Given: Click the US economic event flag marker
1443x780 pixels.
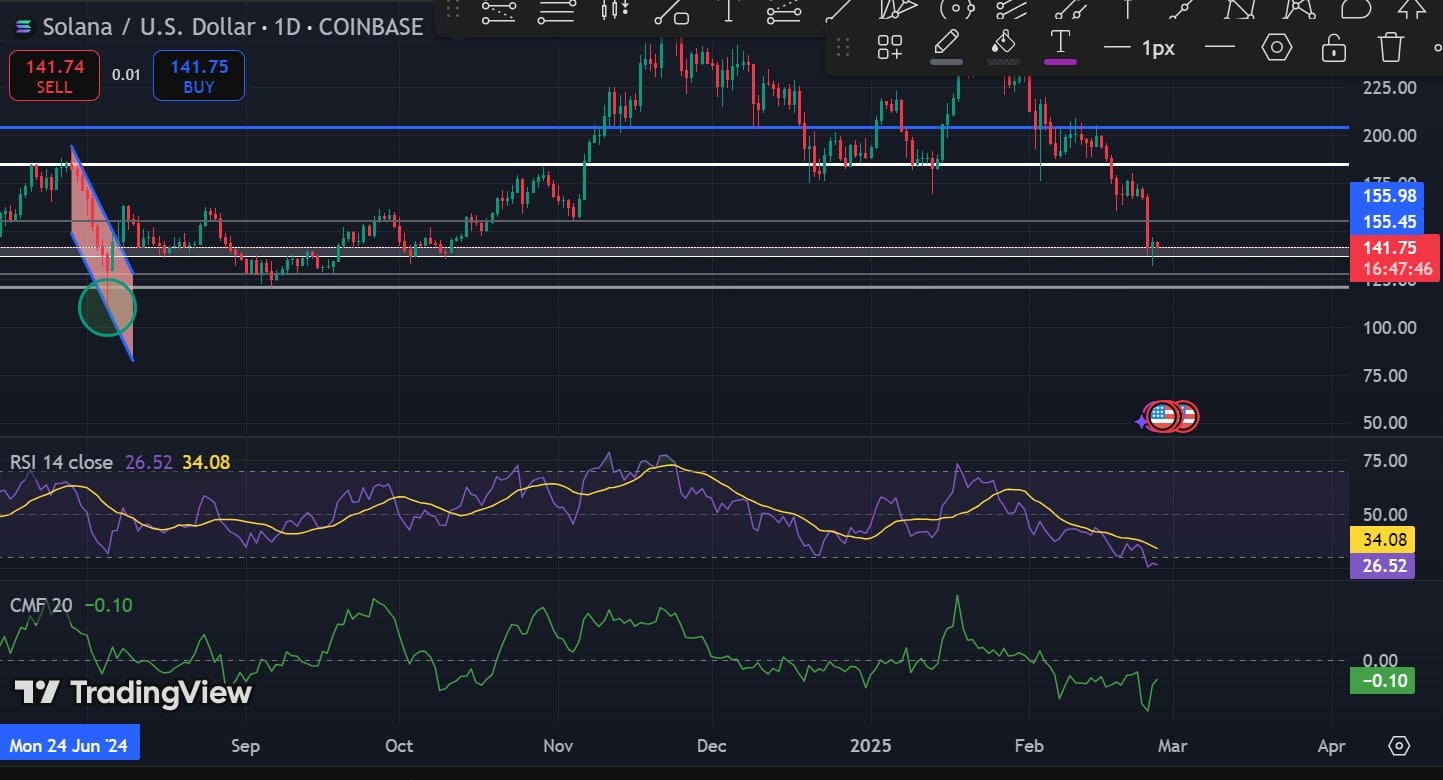Looking at the screenshot, I should [1163, 416].
